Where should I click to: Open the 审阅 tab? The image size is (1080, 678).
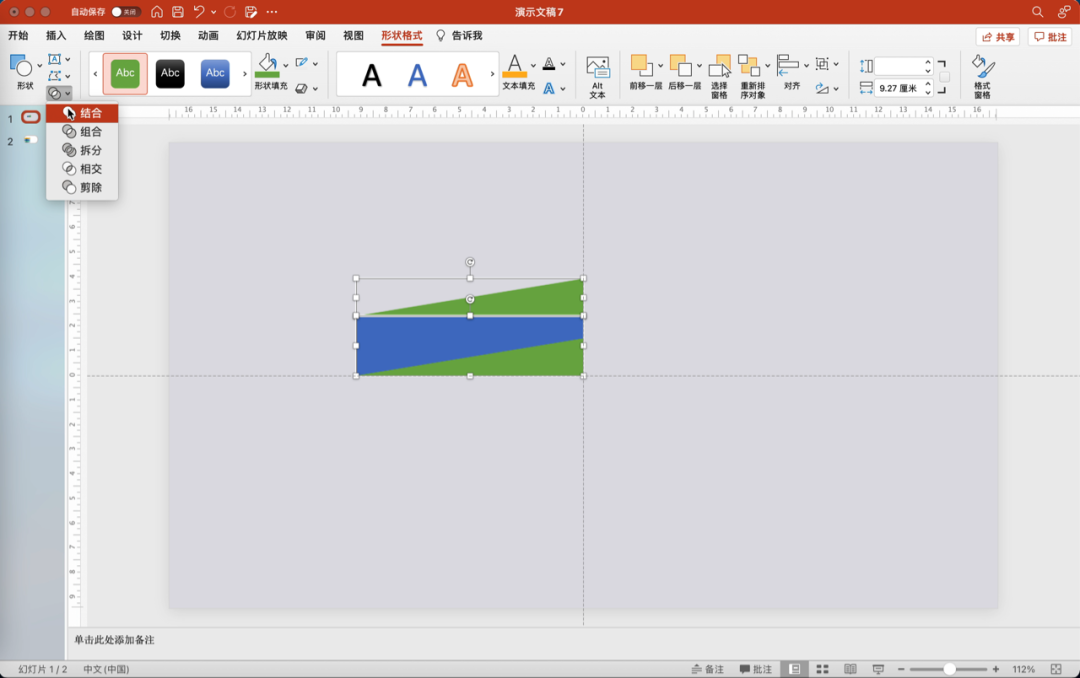[x=315, y=36]
